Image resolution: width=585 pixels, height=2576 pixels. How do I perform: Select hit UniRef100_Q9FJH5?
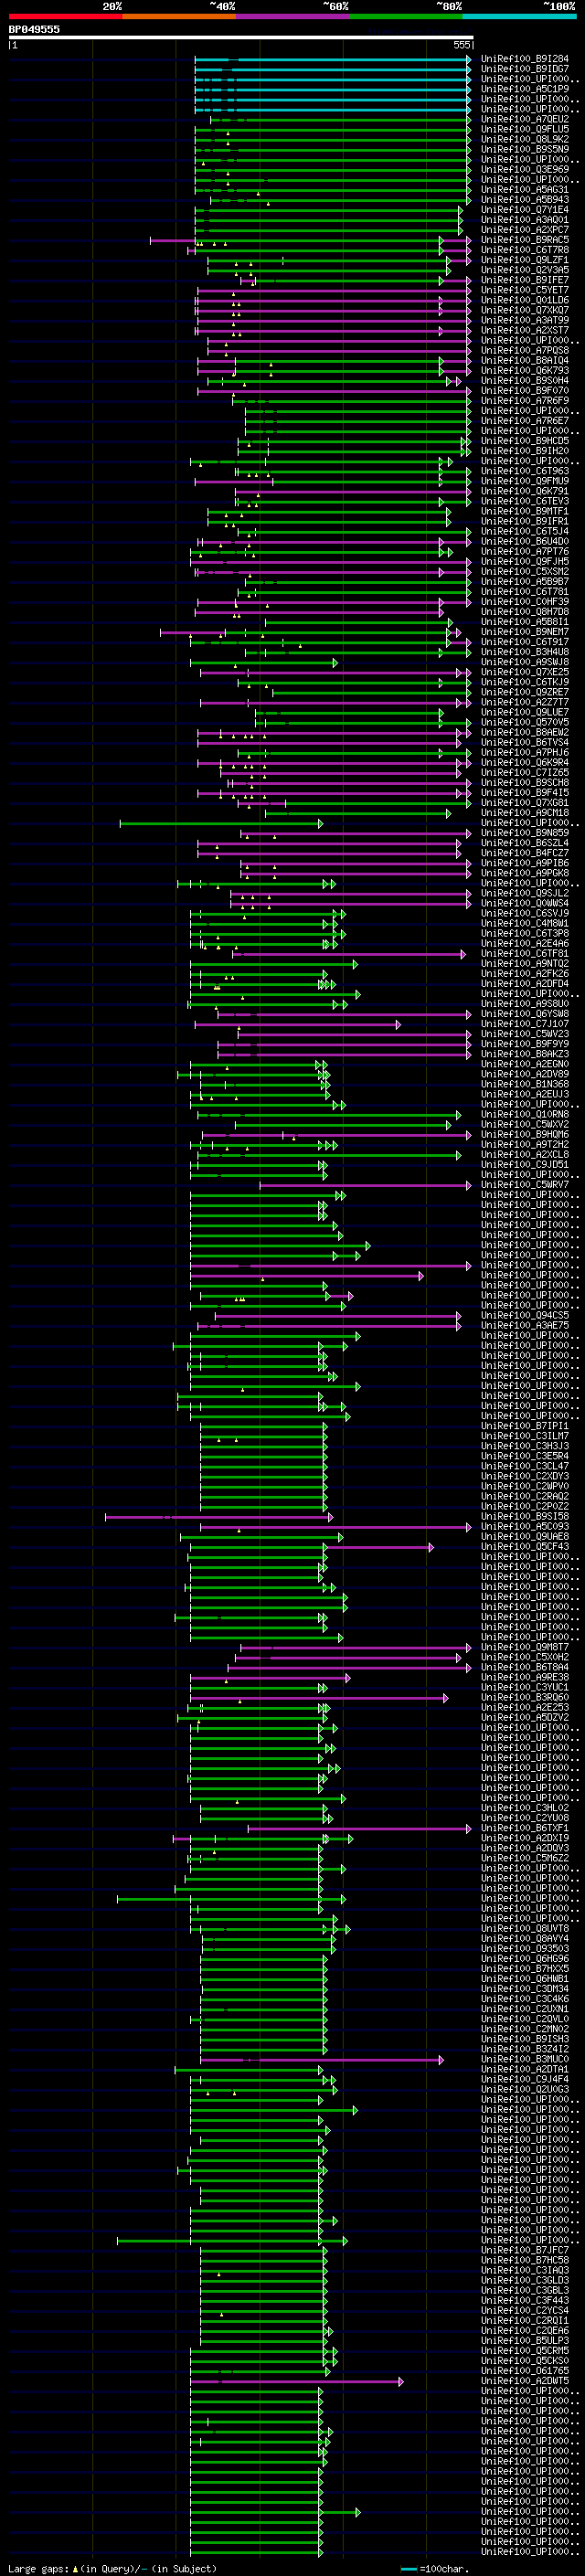(524, 562)
